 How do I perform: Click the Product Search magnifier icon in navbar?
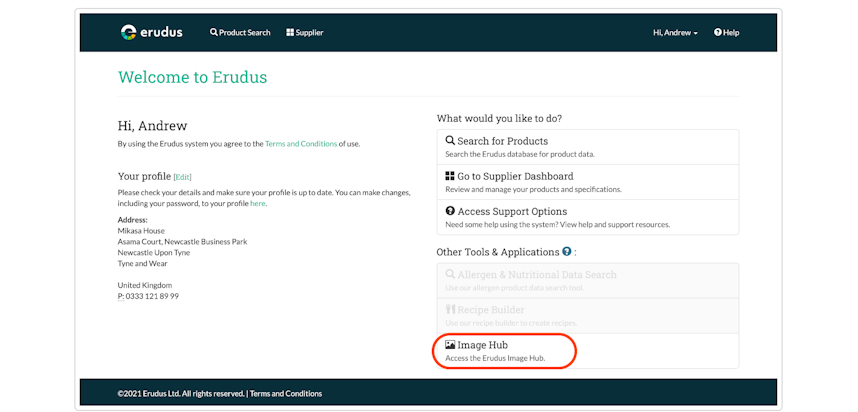213,32
